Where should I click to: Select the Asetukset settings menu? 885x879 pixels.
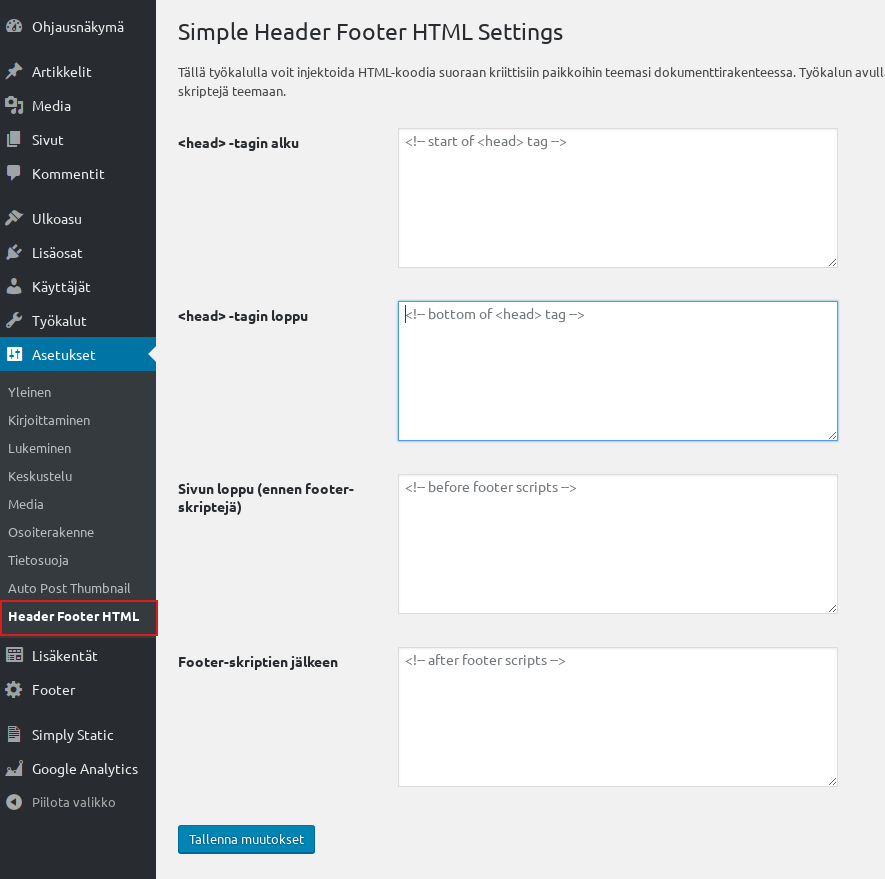point(78,354)
